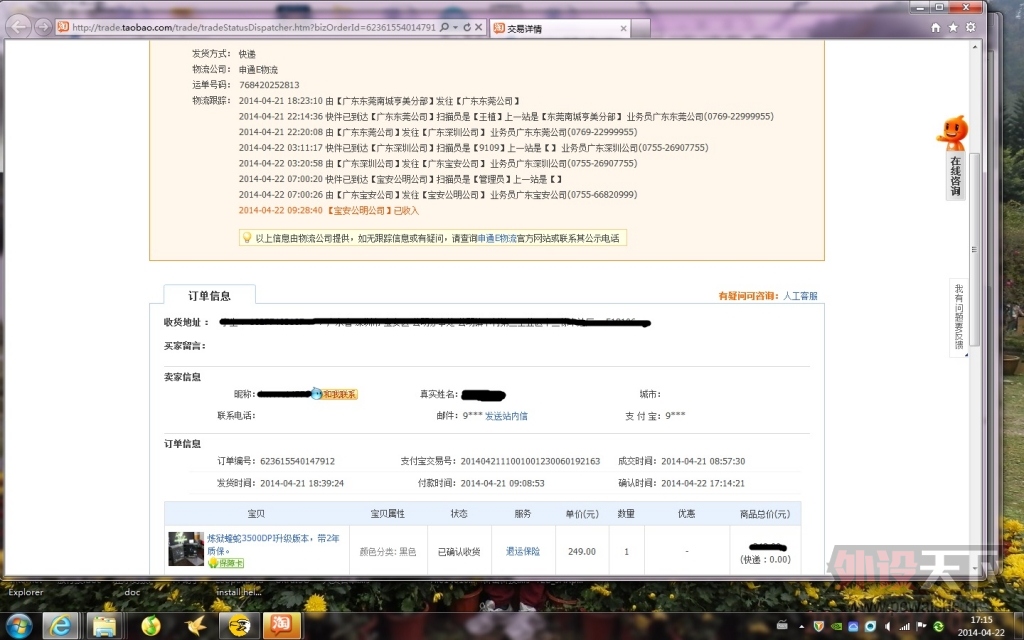Click the 保障卡 badge icon
The width and height of the screenshot is (1024, 640).
pos(226,563)
